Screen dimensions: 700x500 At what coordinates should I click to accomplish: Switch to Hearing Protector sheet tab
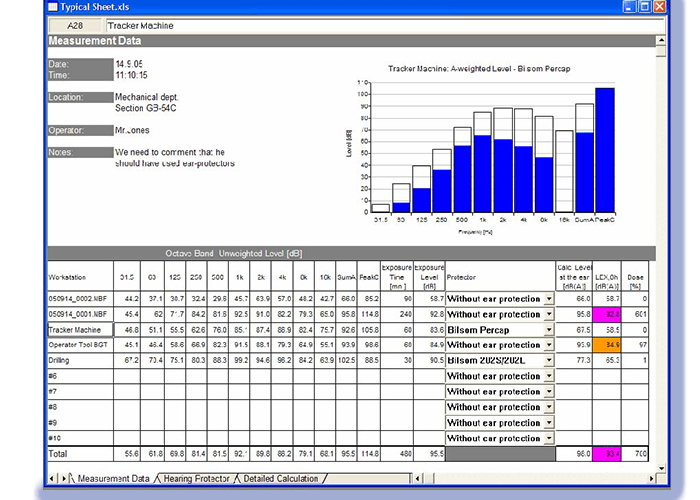(x=196, y=479)
